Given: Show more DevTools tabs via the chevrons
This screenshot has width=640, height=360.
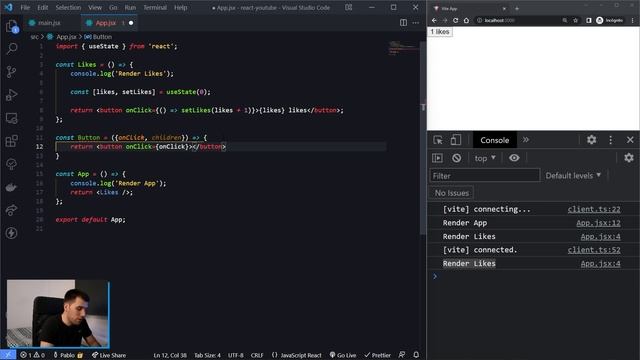Looking at the screenshot, I should tap(526, 140).
